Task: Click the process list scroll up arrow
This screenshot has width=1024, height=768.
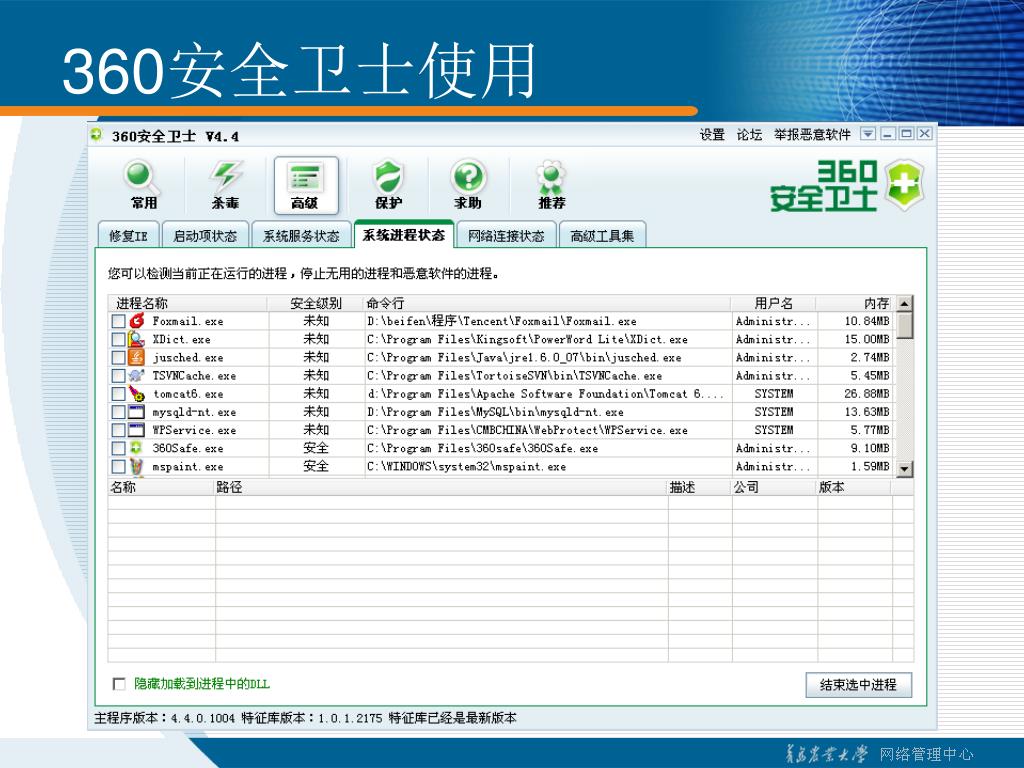Action: click(x=904, y=304)
